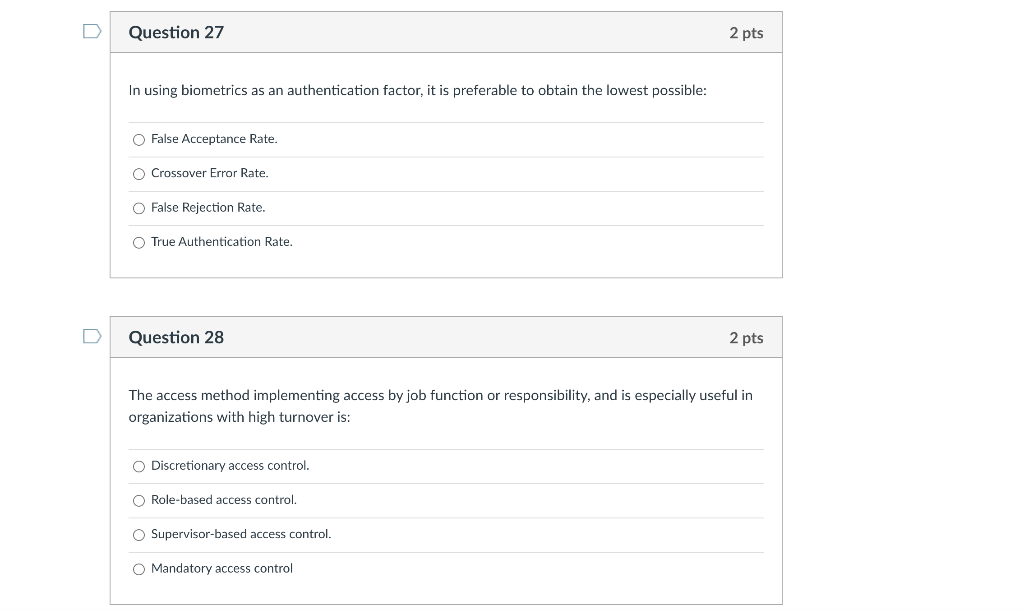The image size is (1024, 610).
Task: Click the 2 pts label on Question 27
Action: [746, 33]
